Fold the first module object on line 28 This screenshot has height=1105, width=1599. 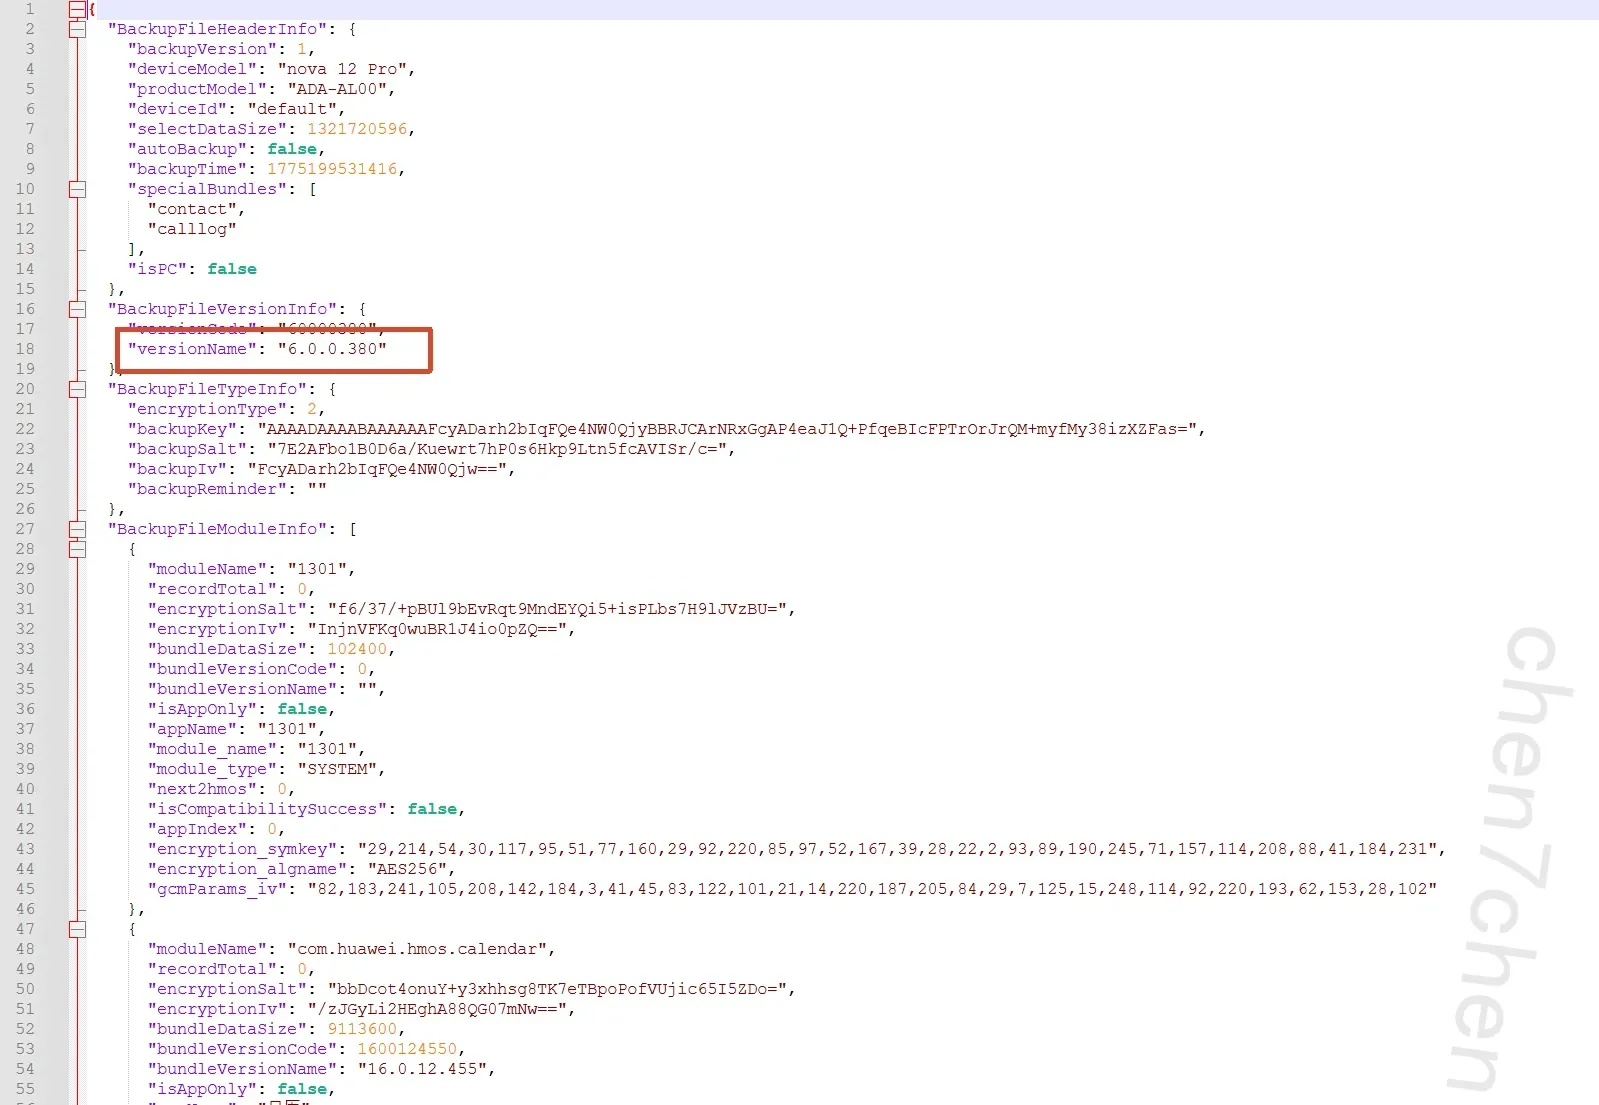tap(77, 549)
